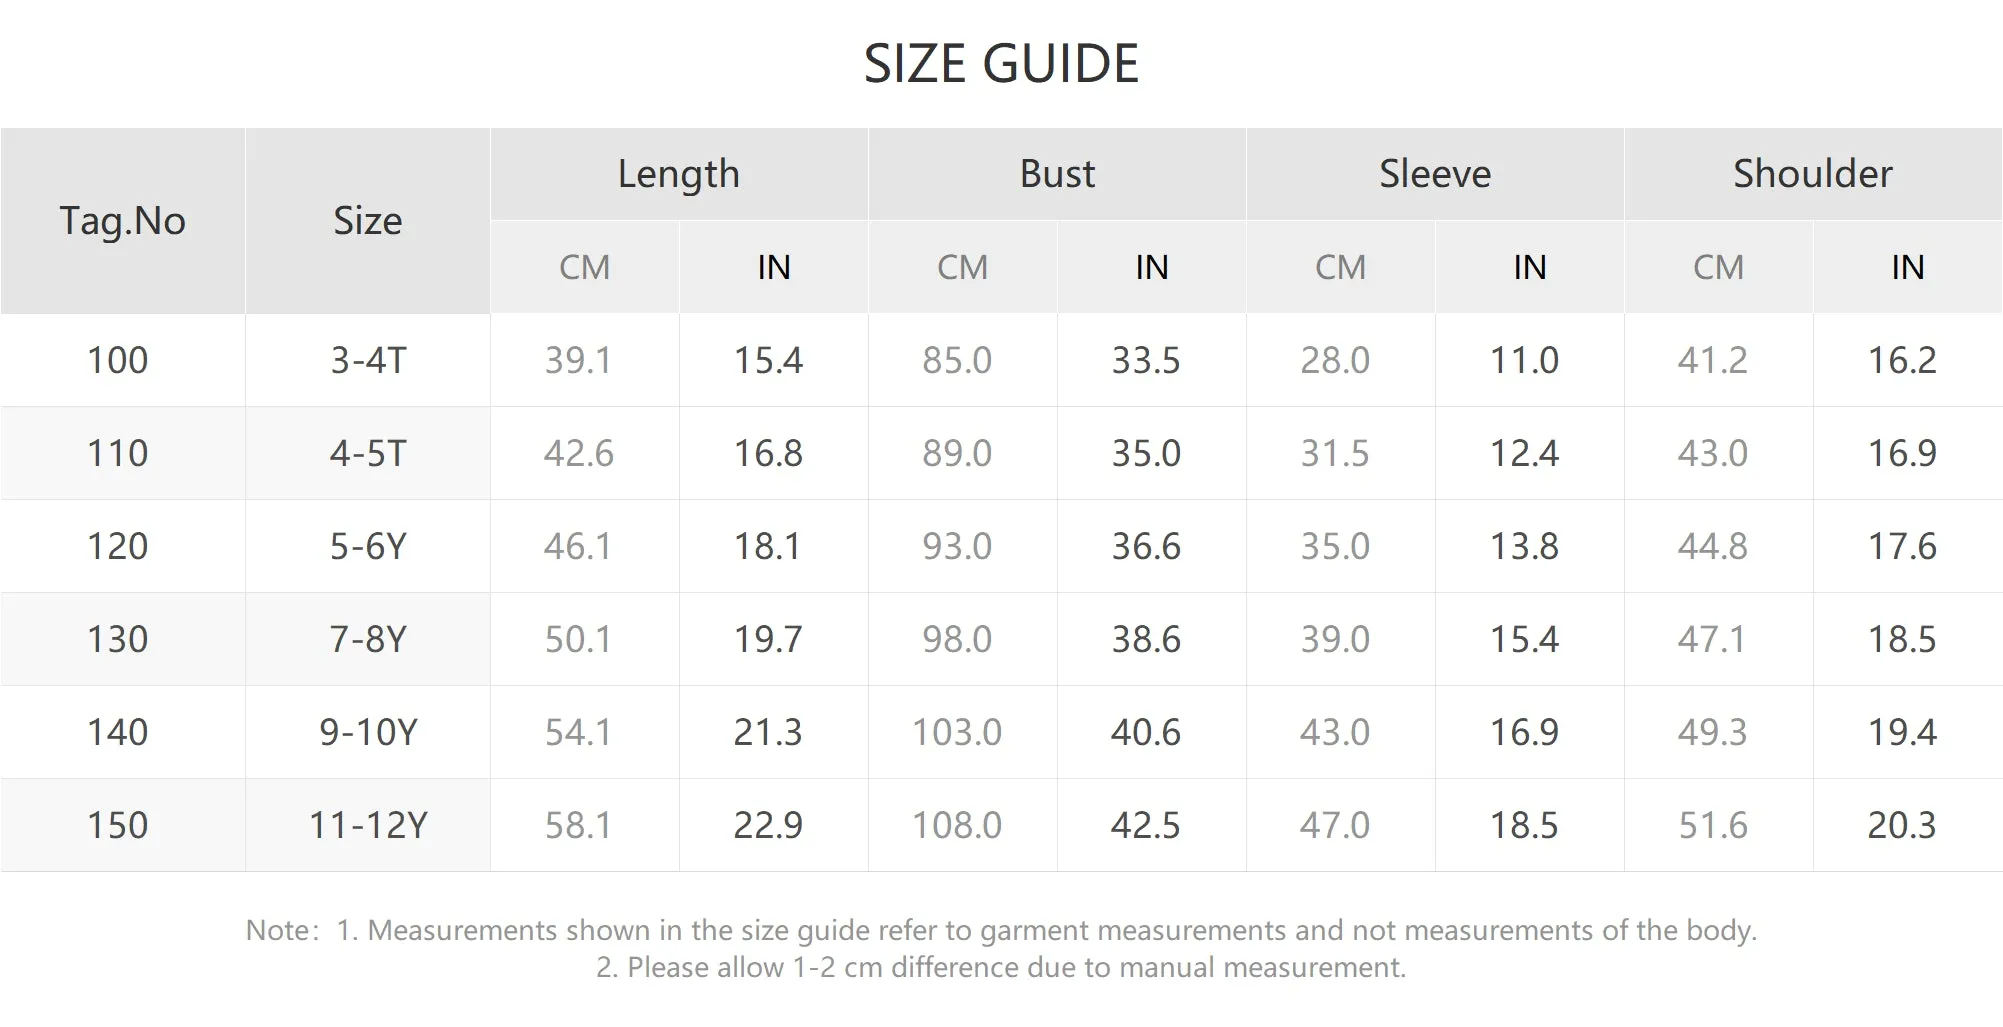Click the 46.1 length CM value
Image resolution: width=2003 pixels, height=1027 pixels.
tap(578, 546)
